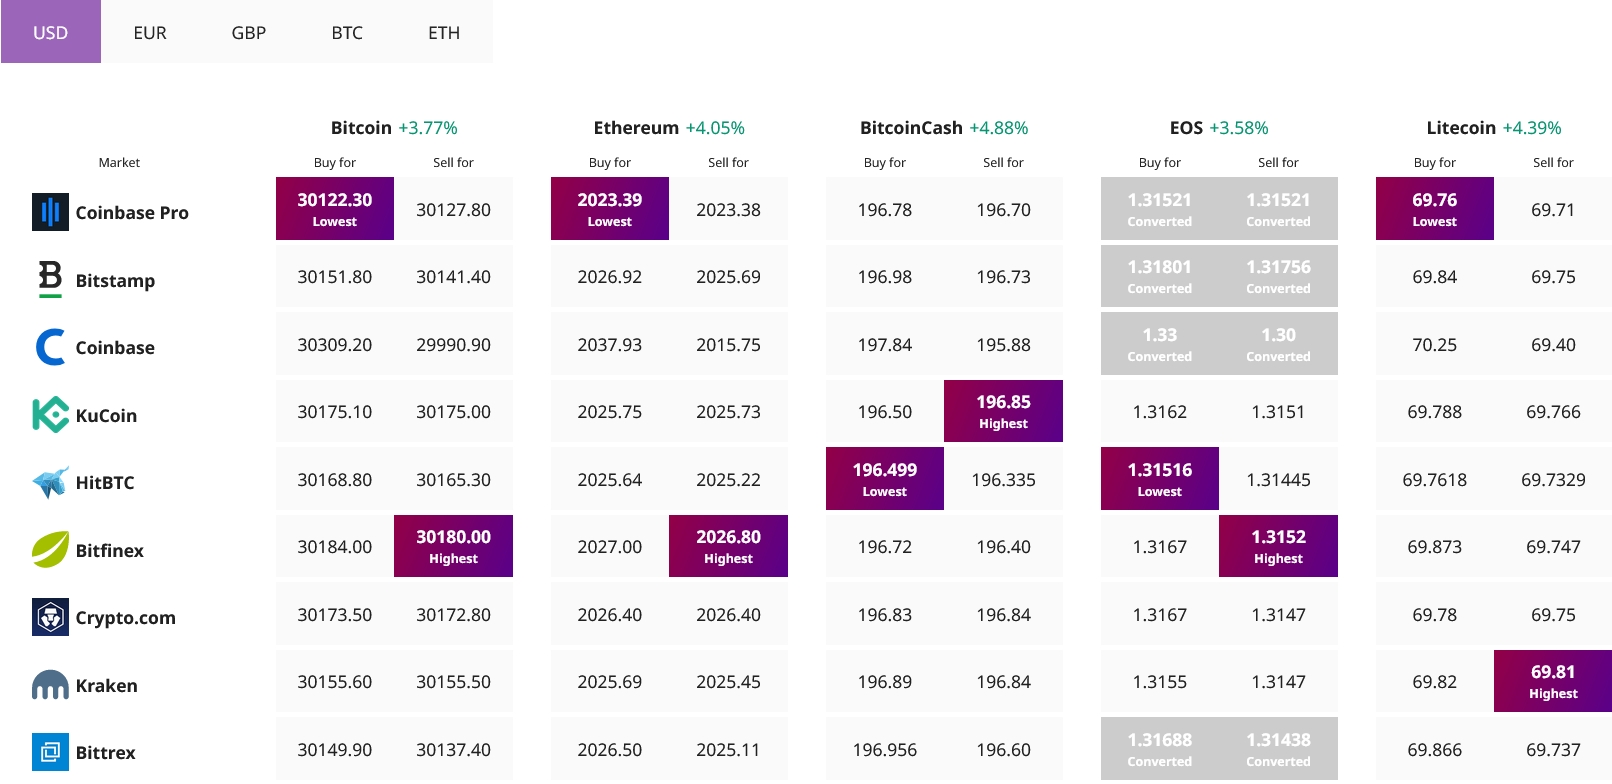Image resolution: width=1612 pixels, height=784 pixels.
Task: Click the Bitfinex leaf logo icon
Action: click(x=50, y=549)
